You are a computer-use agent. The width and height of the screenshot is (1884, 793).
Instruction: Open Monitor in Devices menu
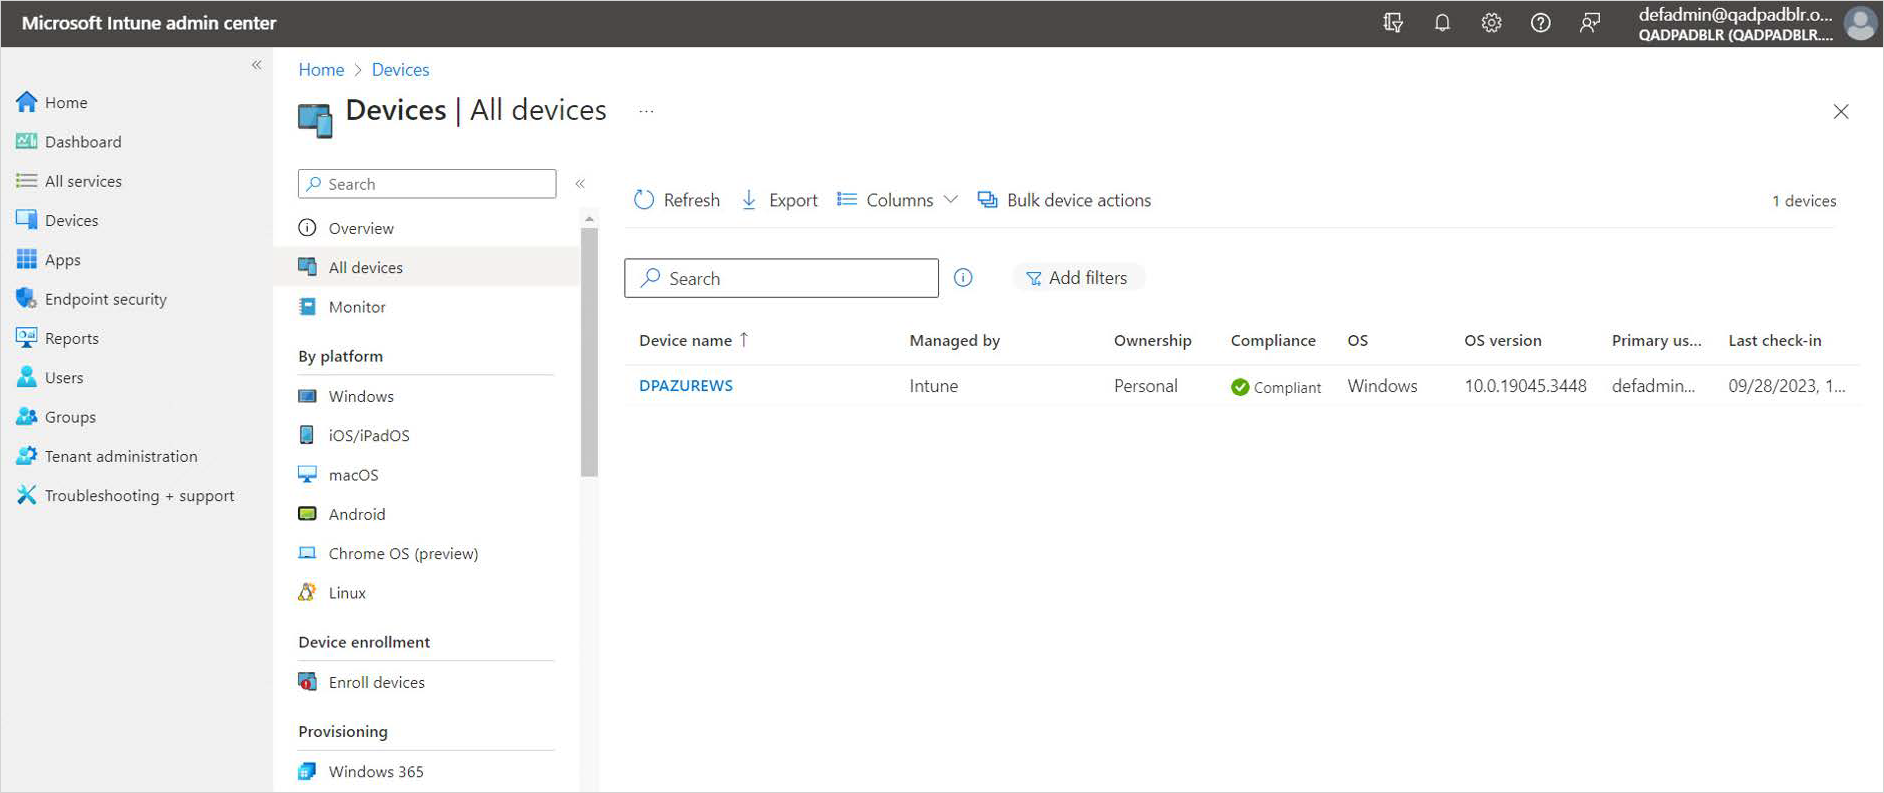(x=342, y=307)
